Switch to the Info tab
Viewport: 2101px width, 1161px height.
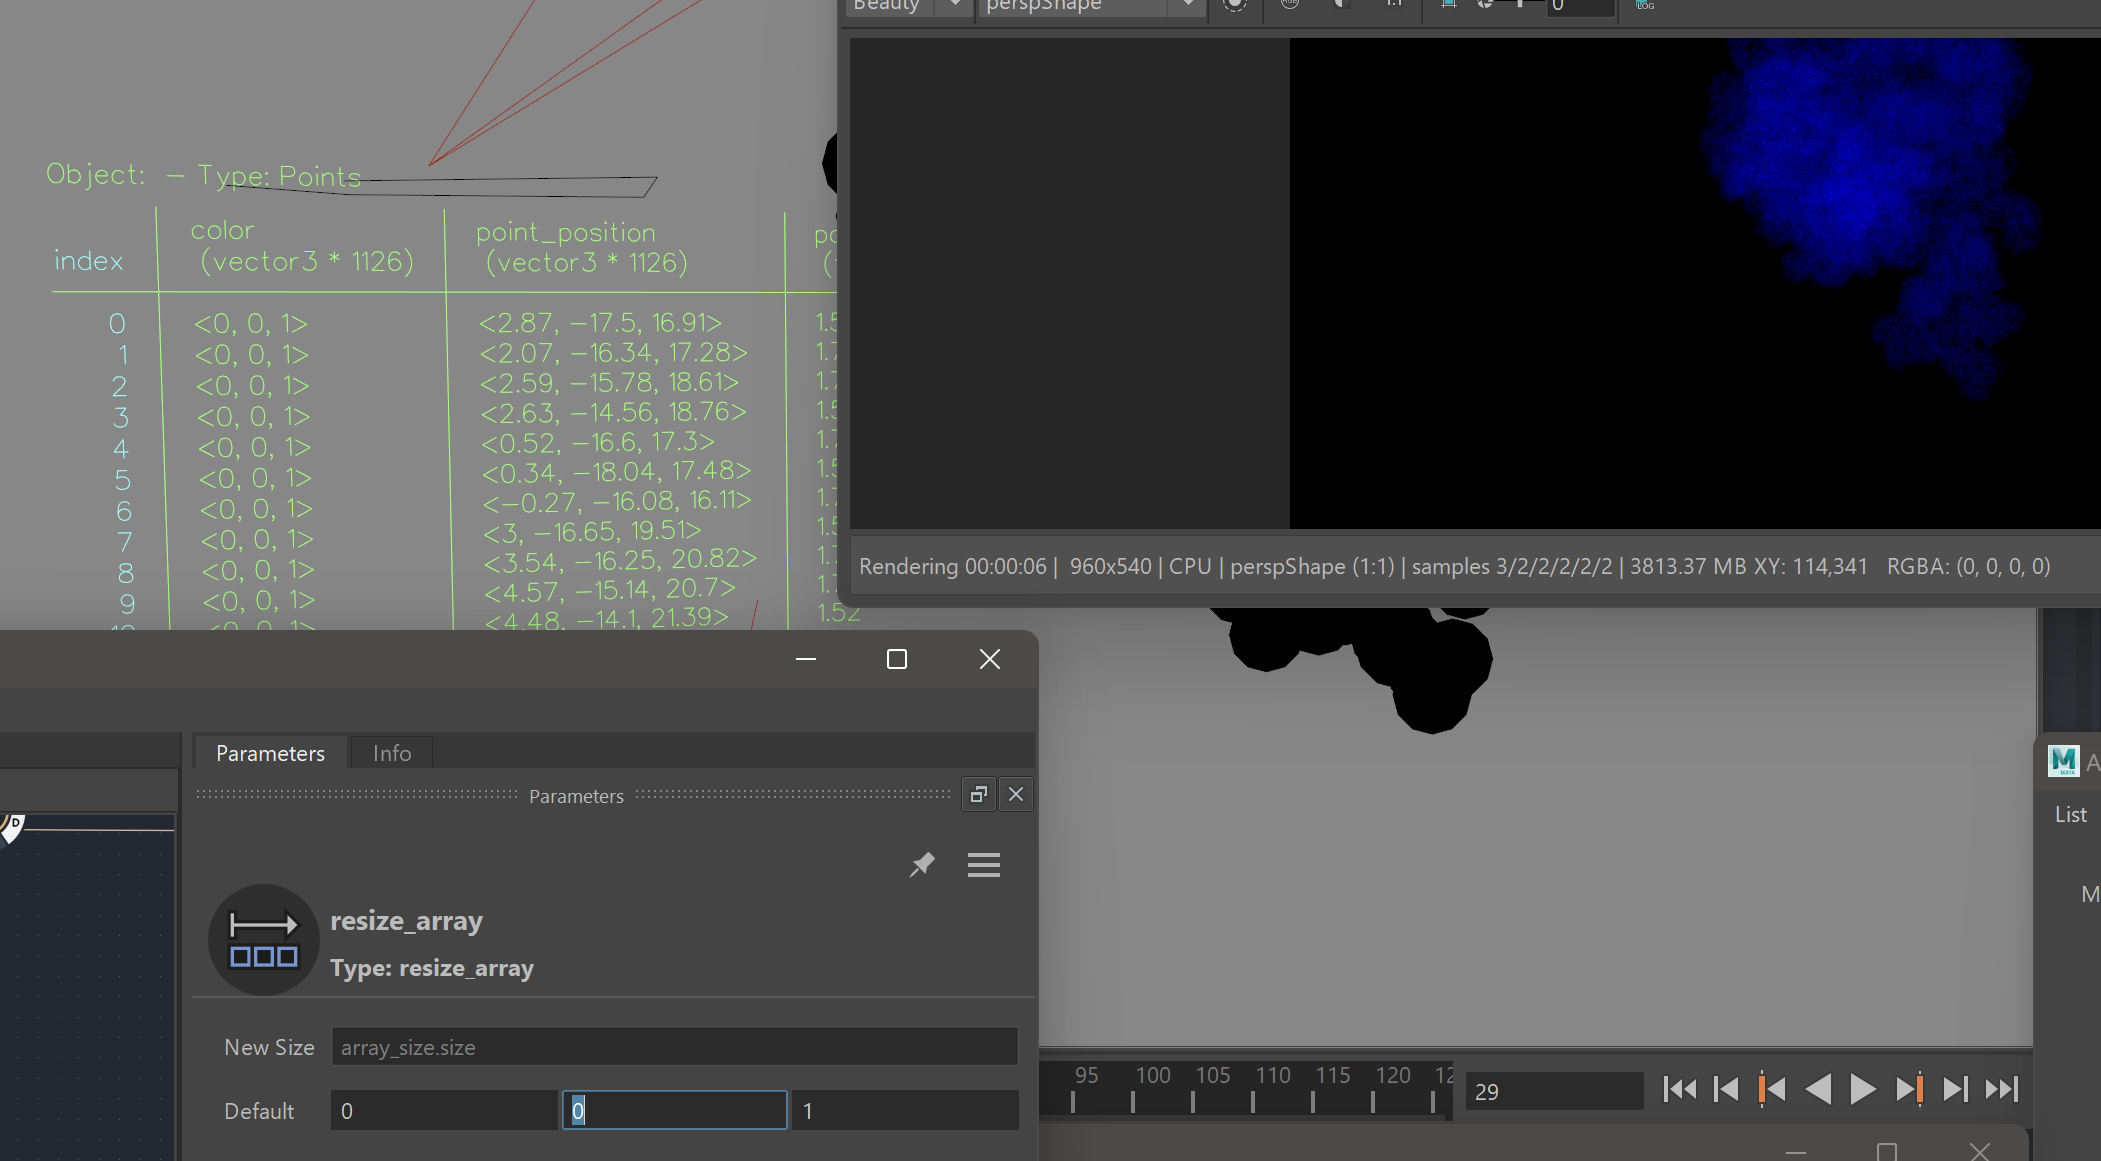pyautogui.click(x=391, y=752)
